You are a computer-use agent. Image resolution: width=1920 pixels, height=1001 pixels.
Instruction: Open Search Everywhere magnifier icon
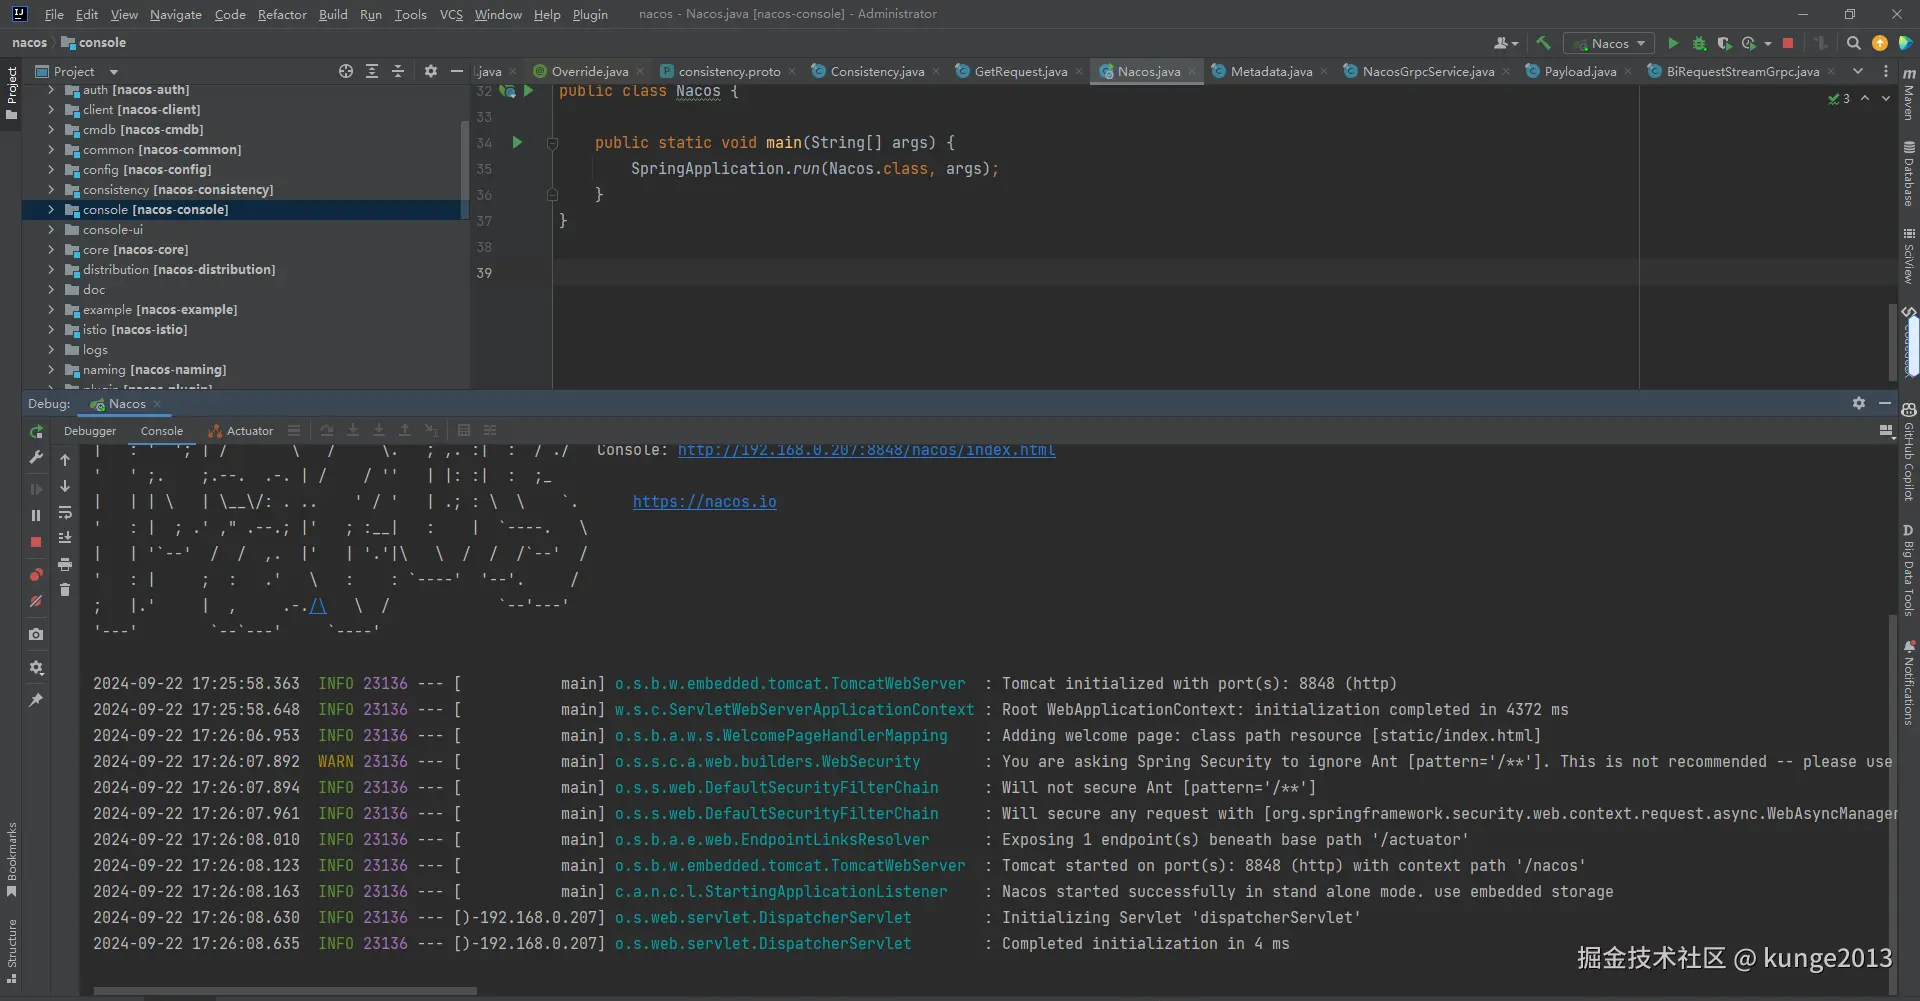tap(1853, 43)
